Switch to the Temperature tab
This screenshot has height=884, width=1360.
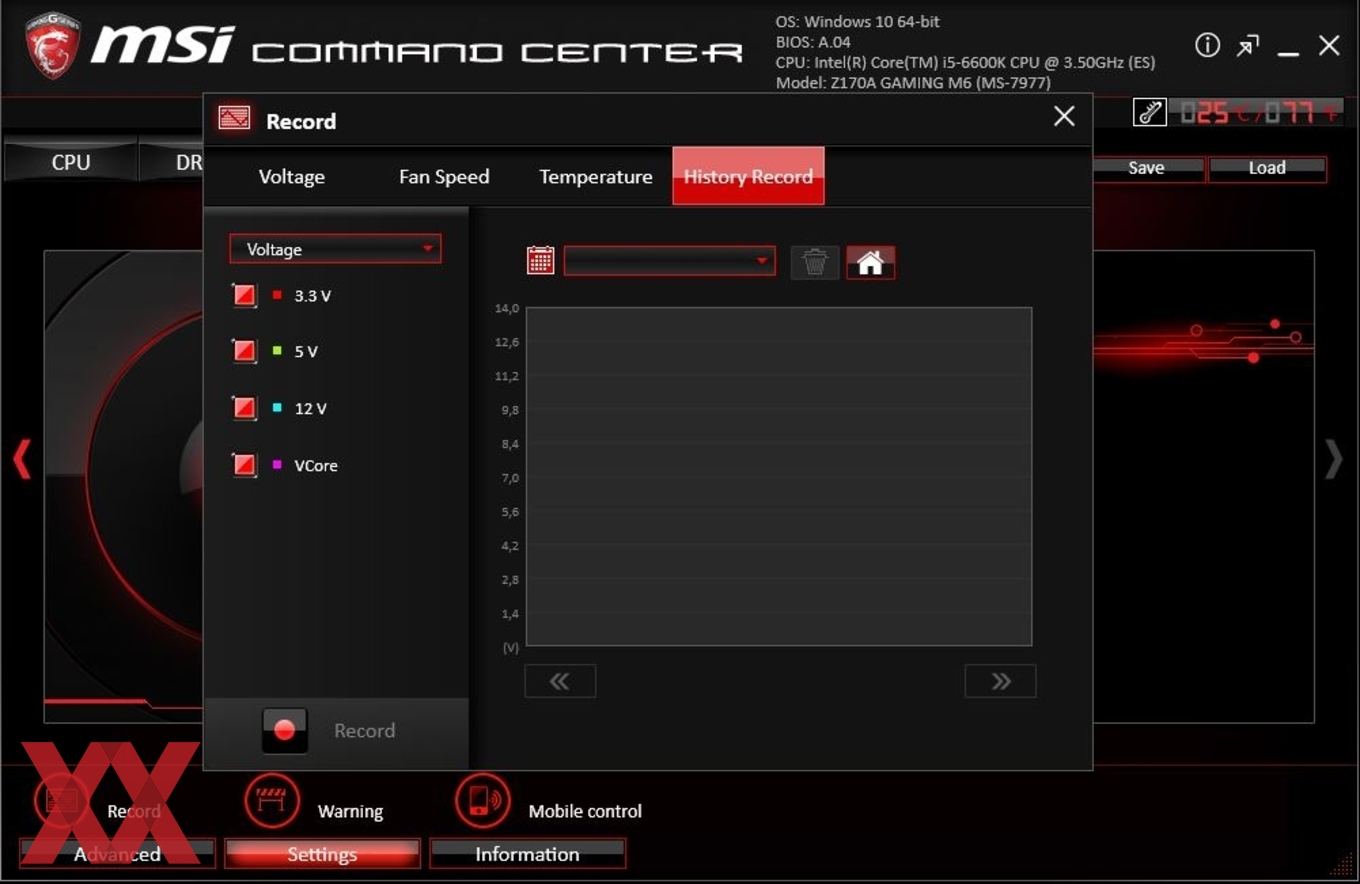[x=596, y=177]
